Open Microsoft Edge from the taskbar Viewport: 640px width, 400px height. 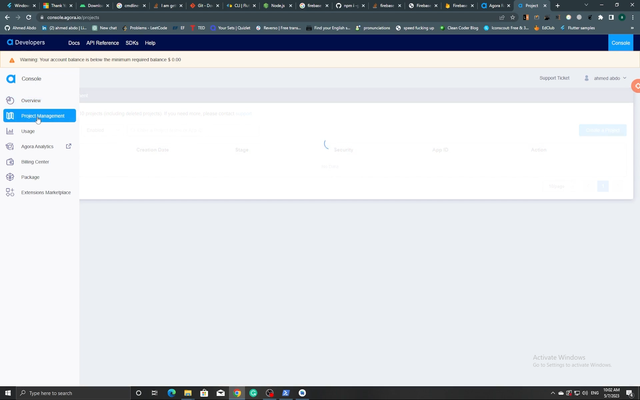pyautogui.click(x=171, y=393)
